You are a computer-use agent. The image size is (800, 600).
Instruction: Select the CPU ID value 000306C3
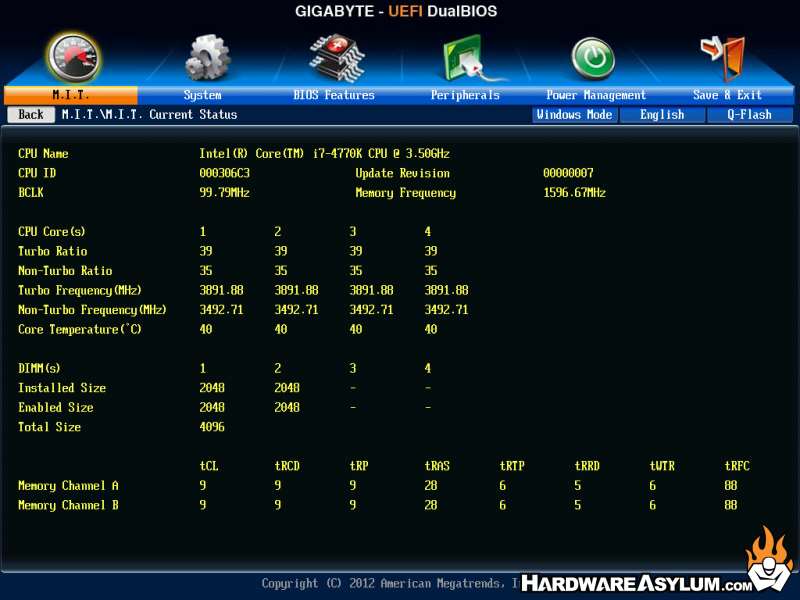[224, 173]
